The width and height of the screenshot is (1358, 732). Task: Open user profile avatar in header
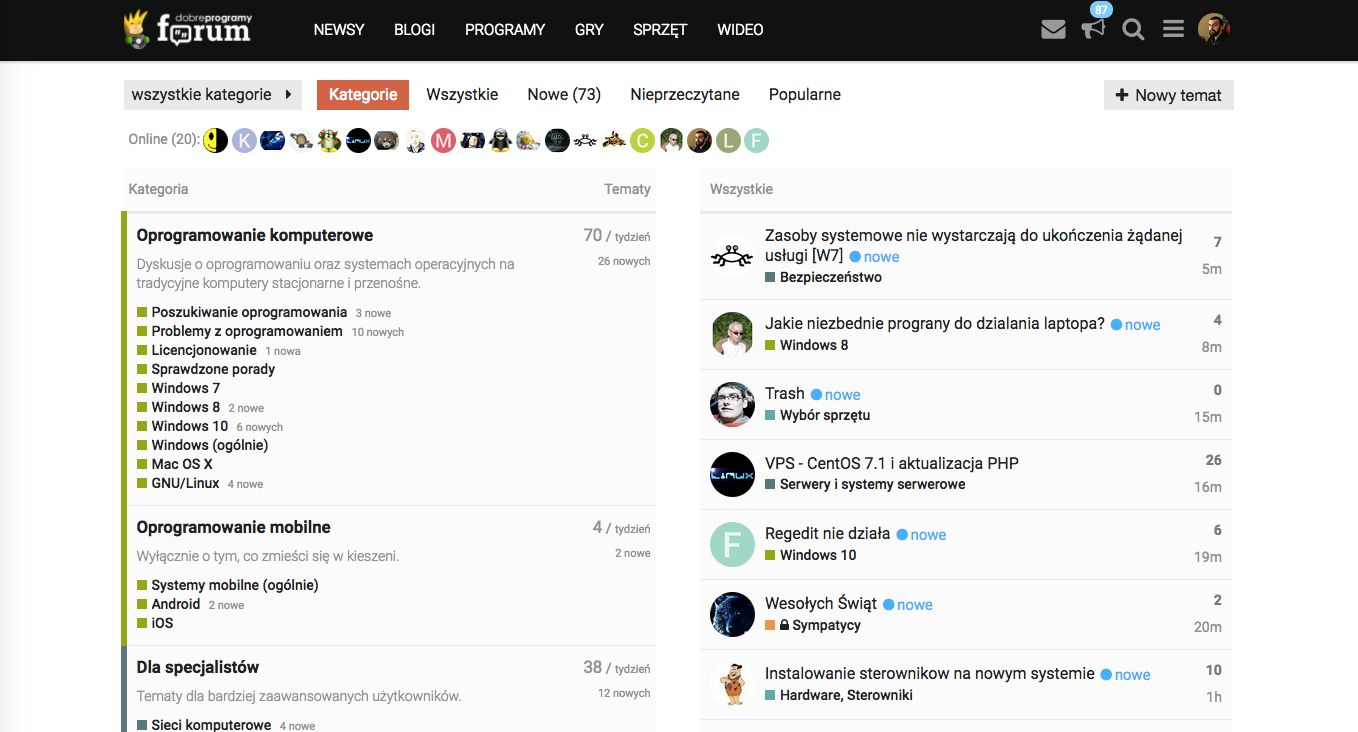point(1214,30)
